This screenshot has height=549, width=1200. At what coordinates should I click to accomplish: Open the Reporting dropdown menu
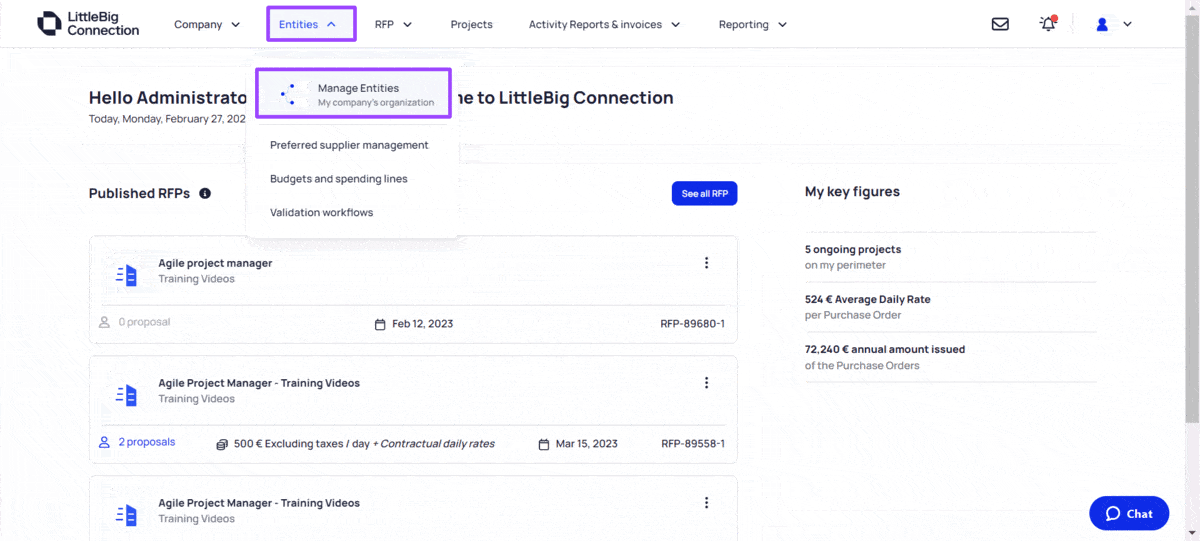click(753, 24)
